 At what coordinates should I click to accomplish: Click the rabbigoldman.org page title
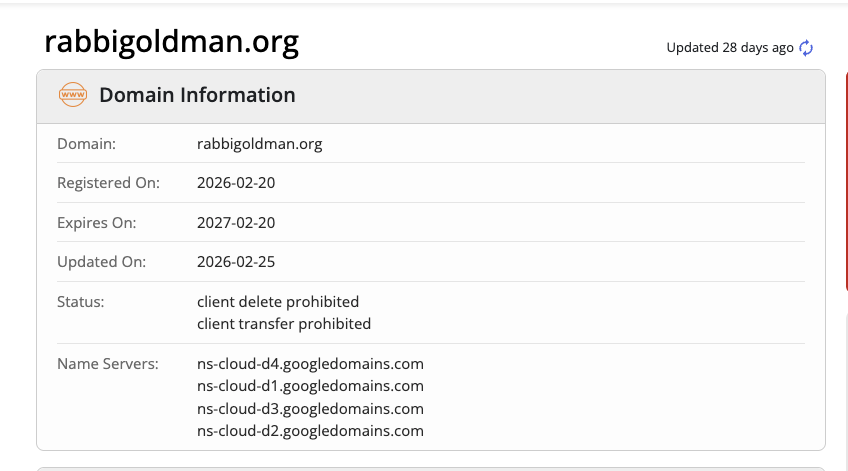[171, 42]
